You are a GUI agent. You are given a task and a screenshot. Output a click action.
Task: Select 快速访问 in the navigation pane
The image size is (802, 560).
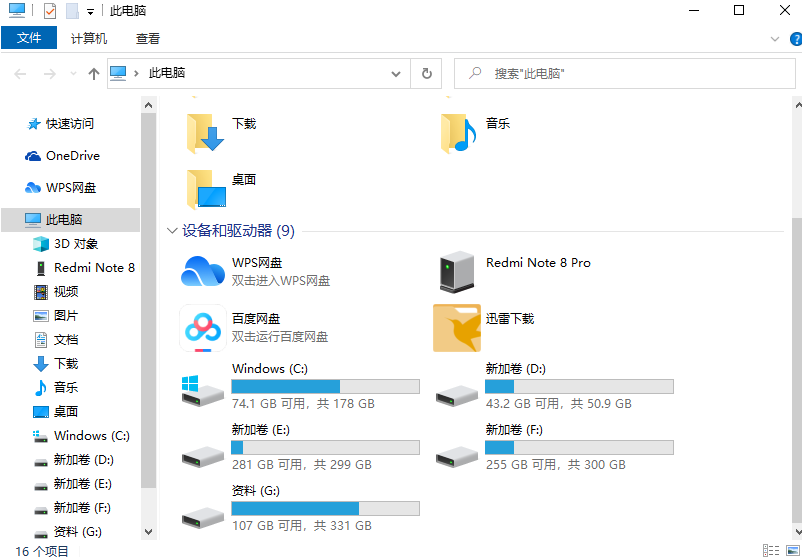tap(69, 124)
